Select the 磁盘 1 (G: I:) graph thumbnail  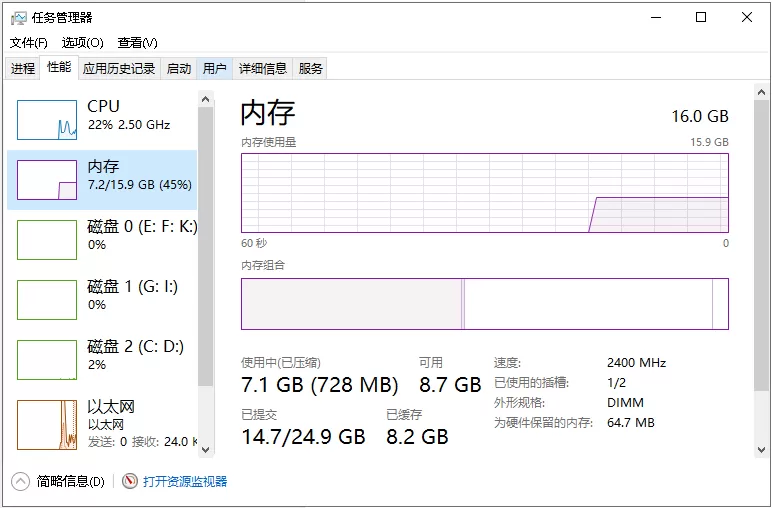pos(47,300)
